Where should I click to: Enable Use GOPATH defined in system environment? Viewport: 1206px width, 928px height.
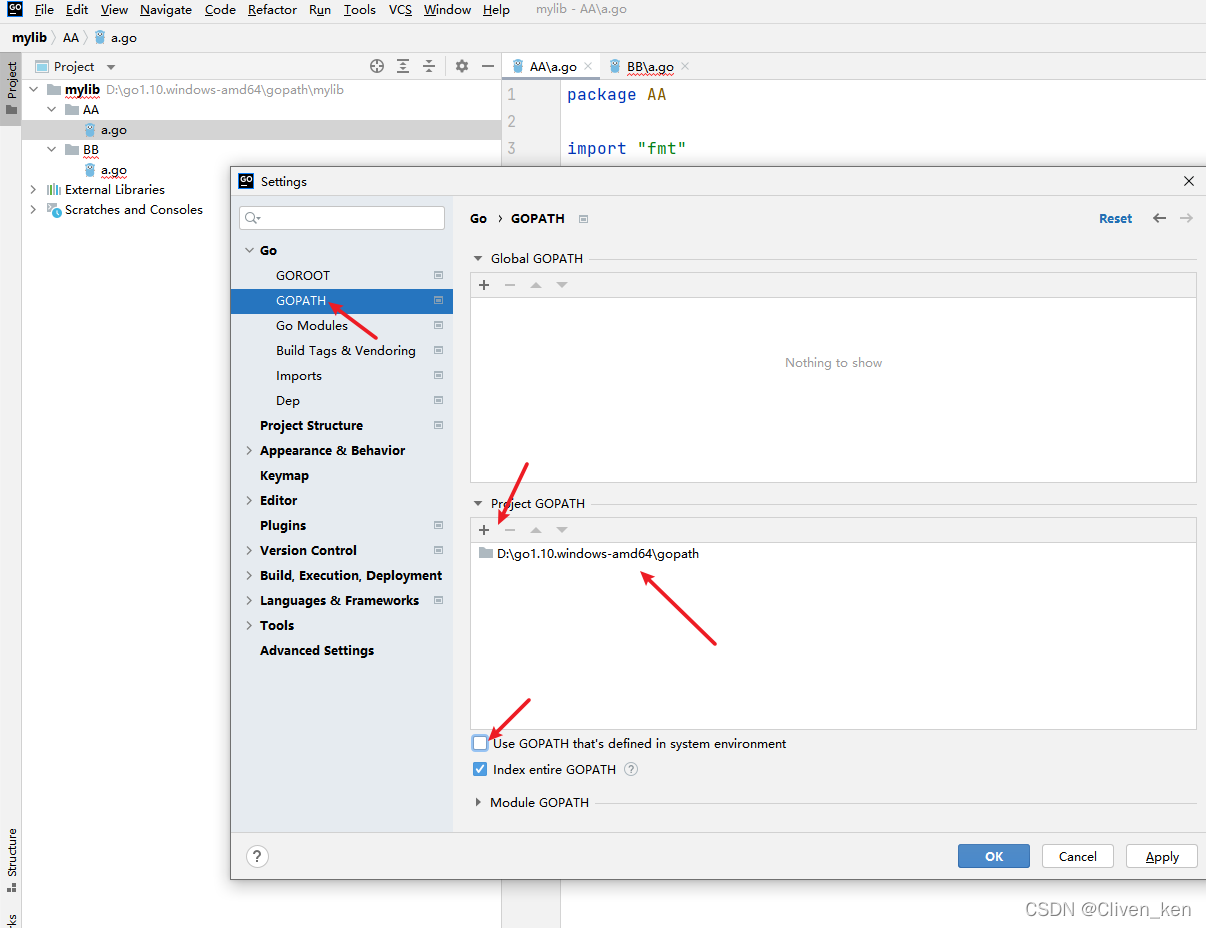(481, 743)
